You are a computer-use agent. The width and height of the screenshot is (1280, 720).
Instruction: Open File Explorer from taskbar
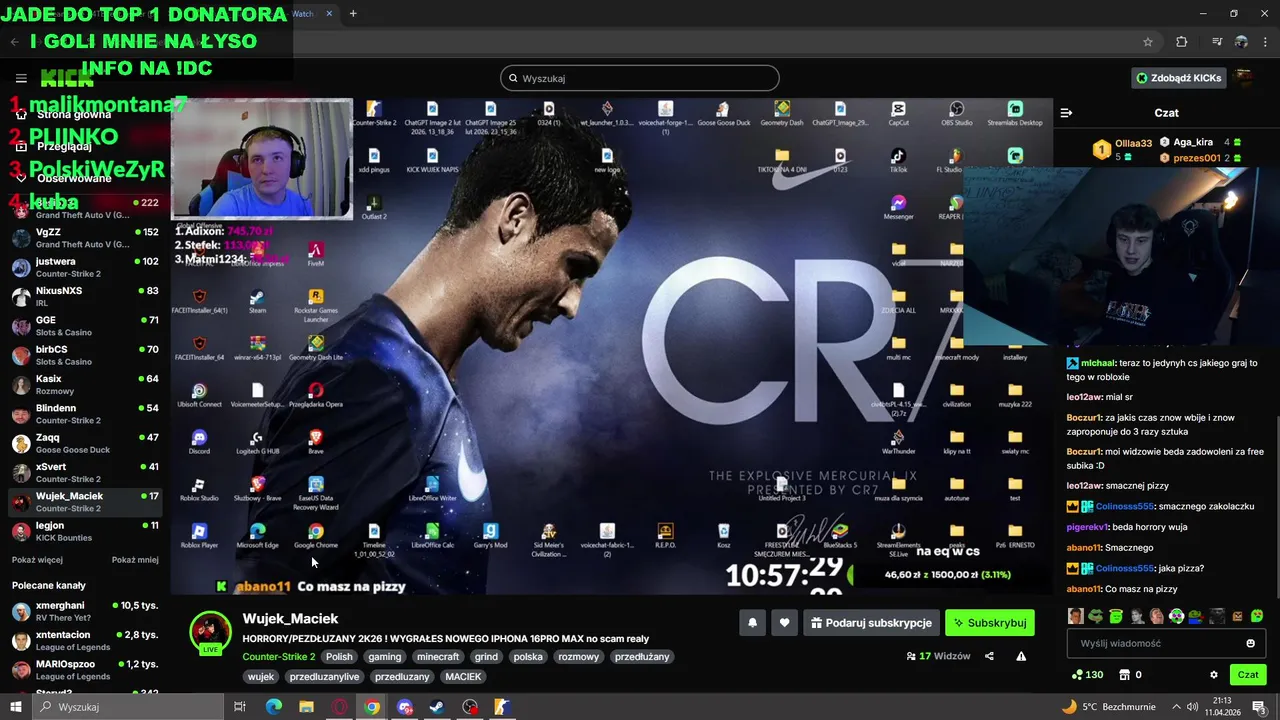tap(307, 707)
